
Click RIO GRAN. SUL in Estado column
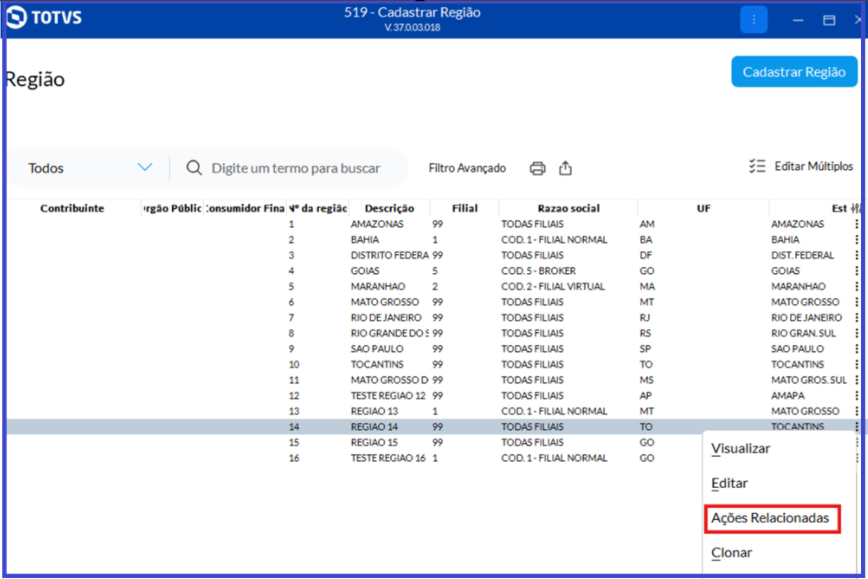[803, 333]
